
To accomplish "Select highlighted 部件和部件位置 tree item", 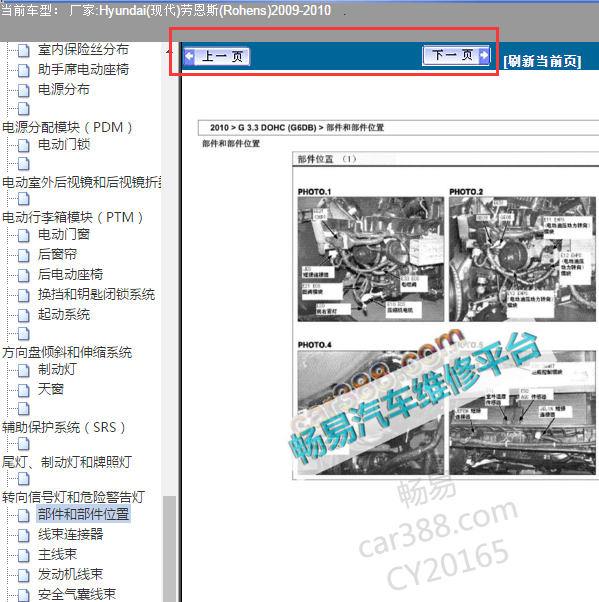I will pos(83,514).
